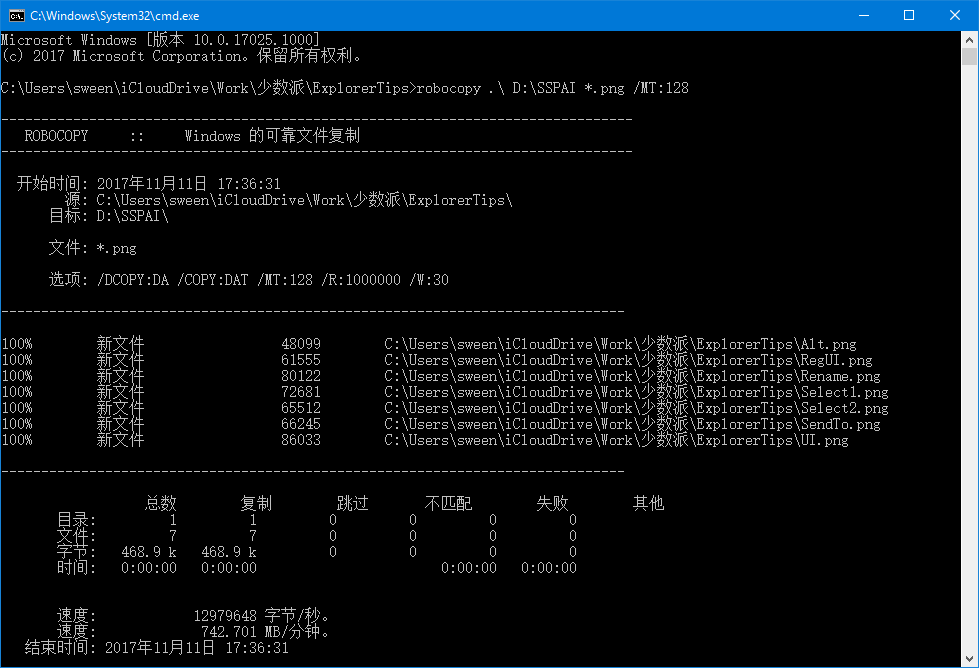Maximize the cmd.exe window

[909, 16]
